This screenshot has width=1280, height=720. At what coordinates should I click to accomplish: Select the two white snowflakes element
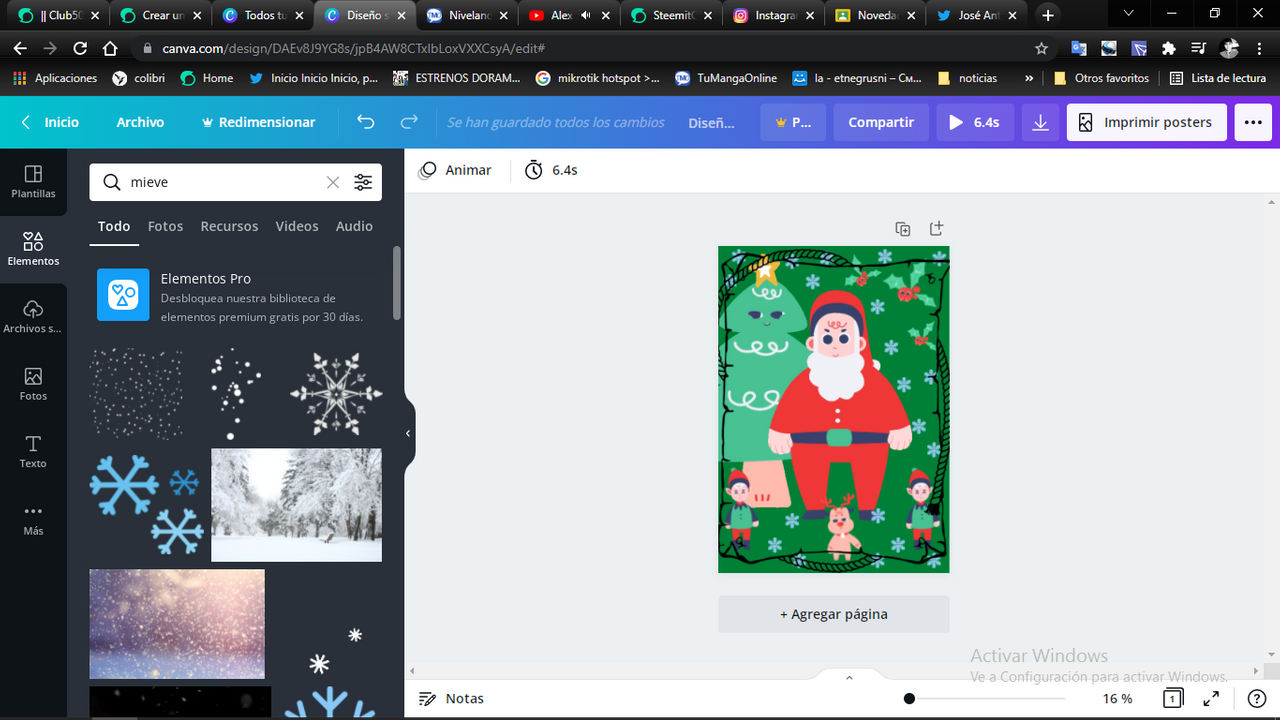[335, 651]
